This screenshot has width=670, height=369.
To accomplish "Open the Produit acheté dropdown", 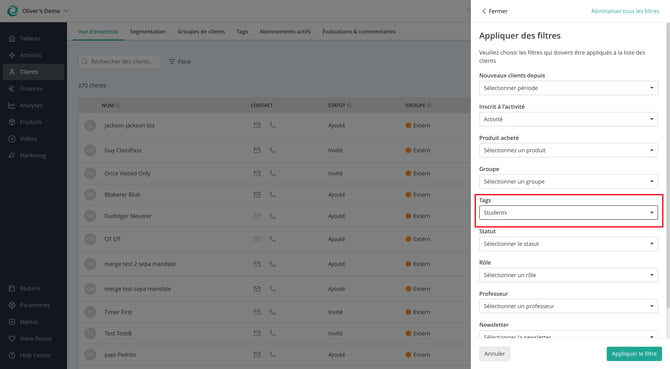I will click(x=568, y=150).
